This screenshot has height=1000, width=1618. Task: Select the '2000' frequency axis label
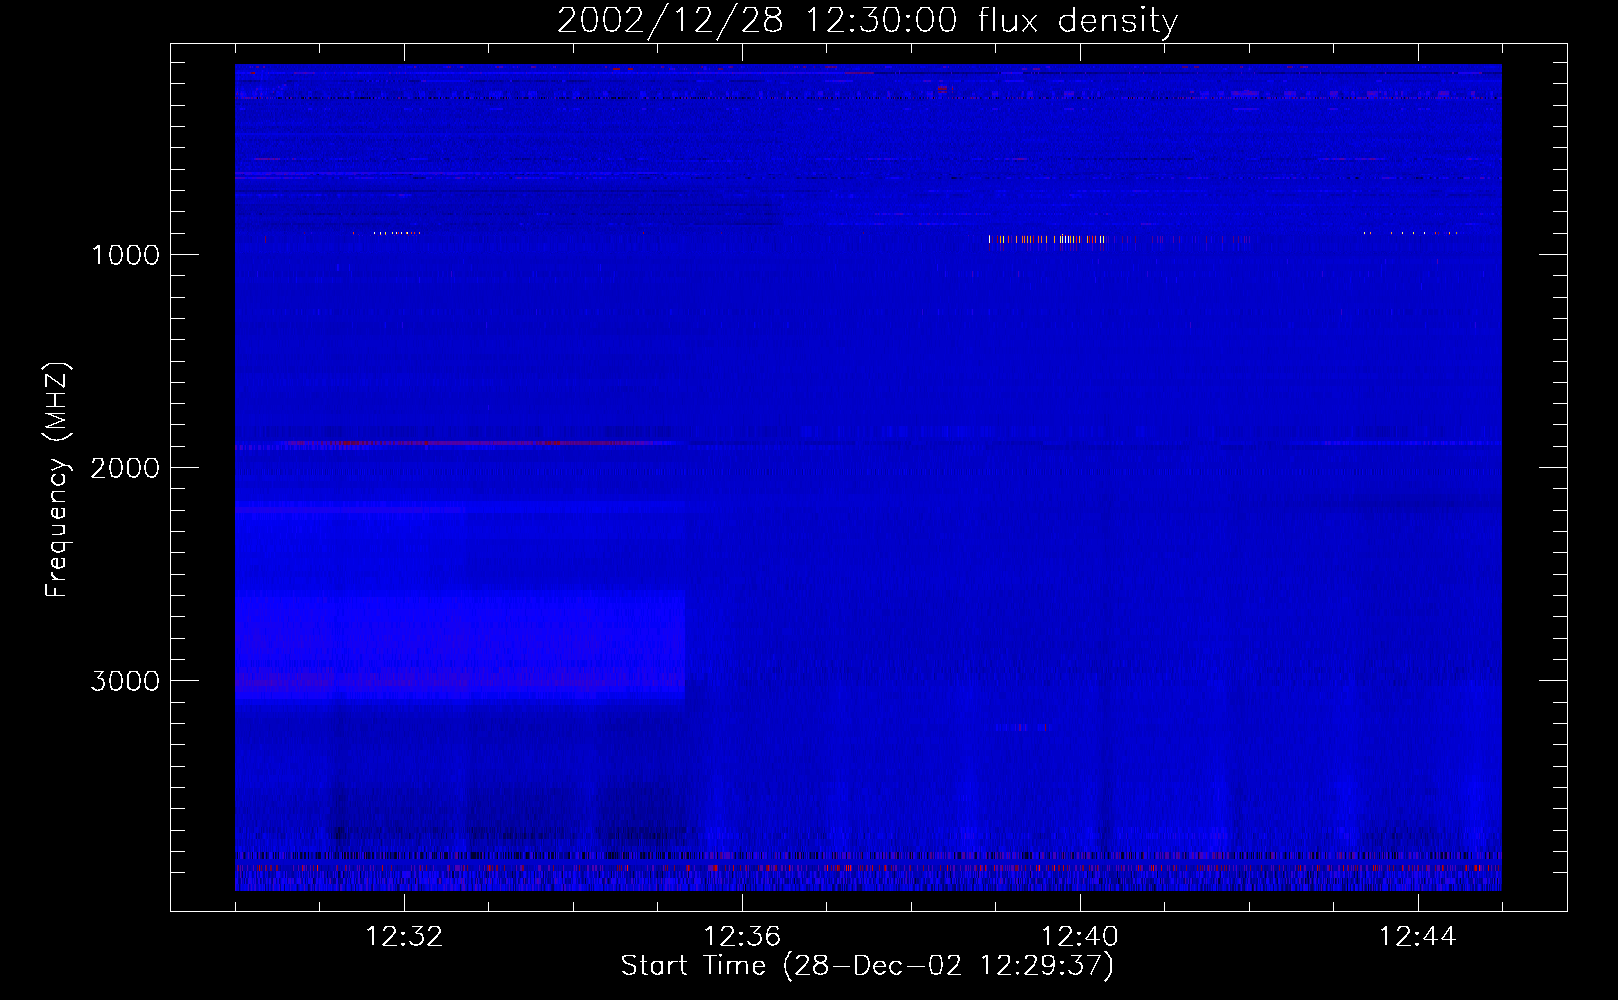coord(125,468)
